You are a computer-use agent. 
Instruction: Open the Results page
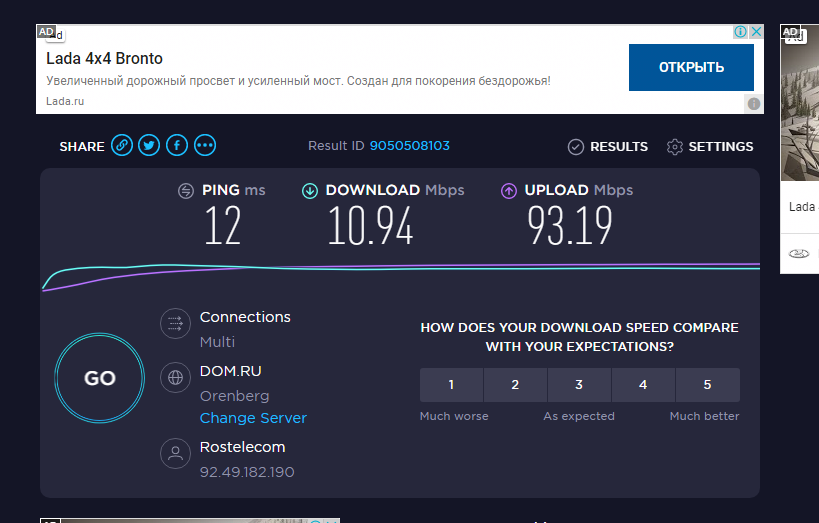click(608, 147)
